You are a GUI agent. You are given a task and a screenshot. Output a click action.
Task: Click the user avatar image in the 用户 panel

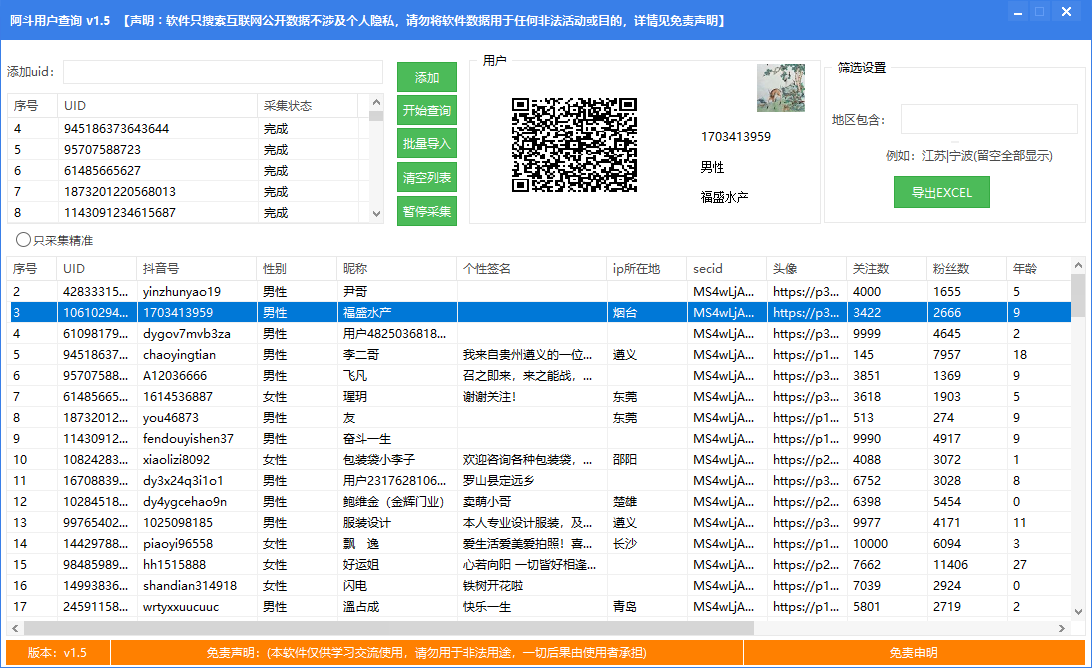[x=780, y=87]
